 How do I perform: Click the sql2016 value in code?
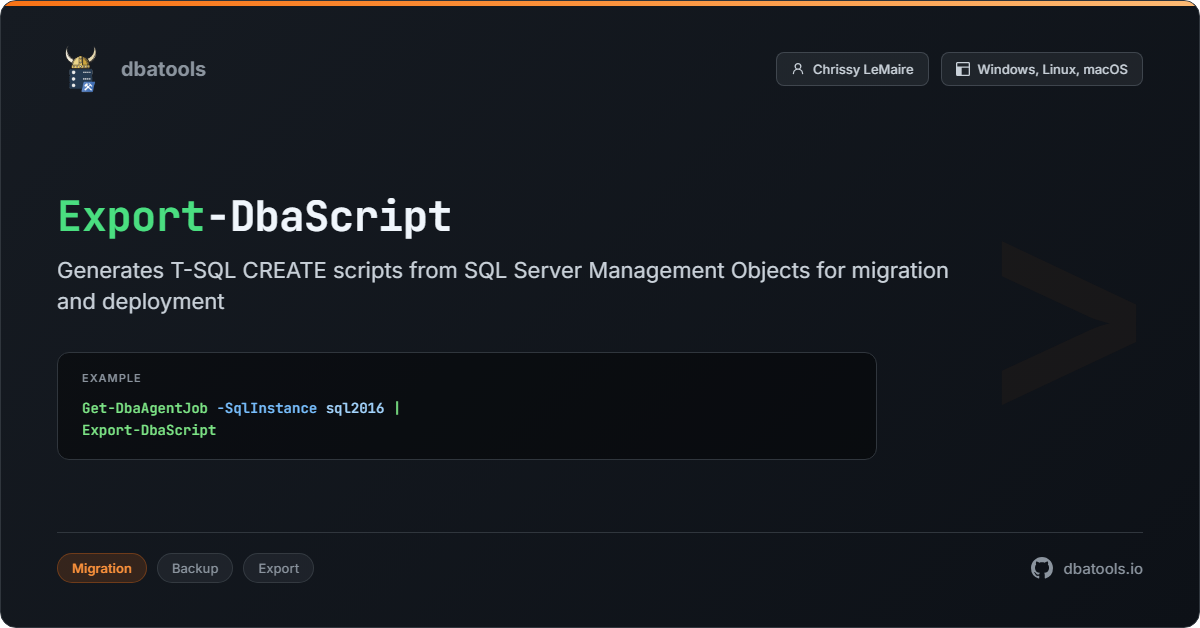(x=354, y=408)
